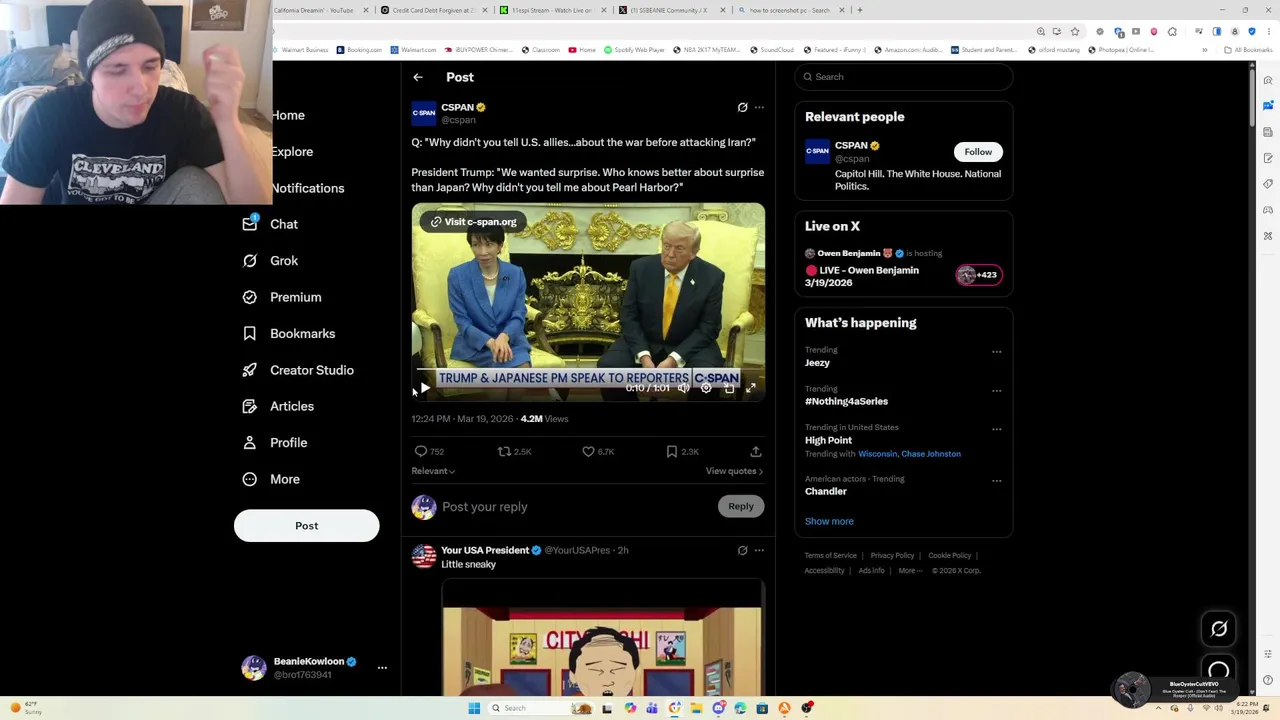
Task: Open the floating Grok button
Action: [x=1219, y=629]
